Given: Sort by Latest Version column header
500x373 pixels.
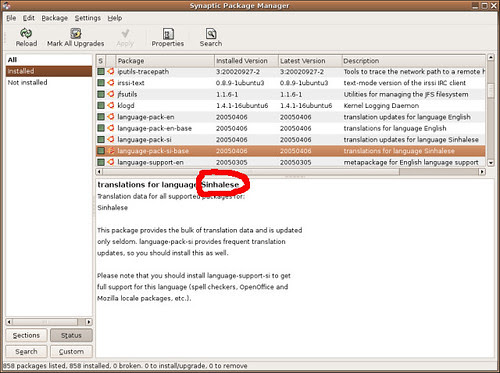Looking at the screenshot, I should [x=310, y=61].
